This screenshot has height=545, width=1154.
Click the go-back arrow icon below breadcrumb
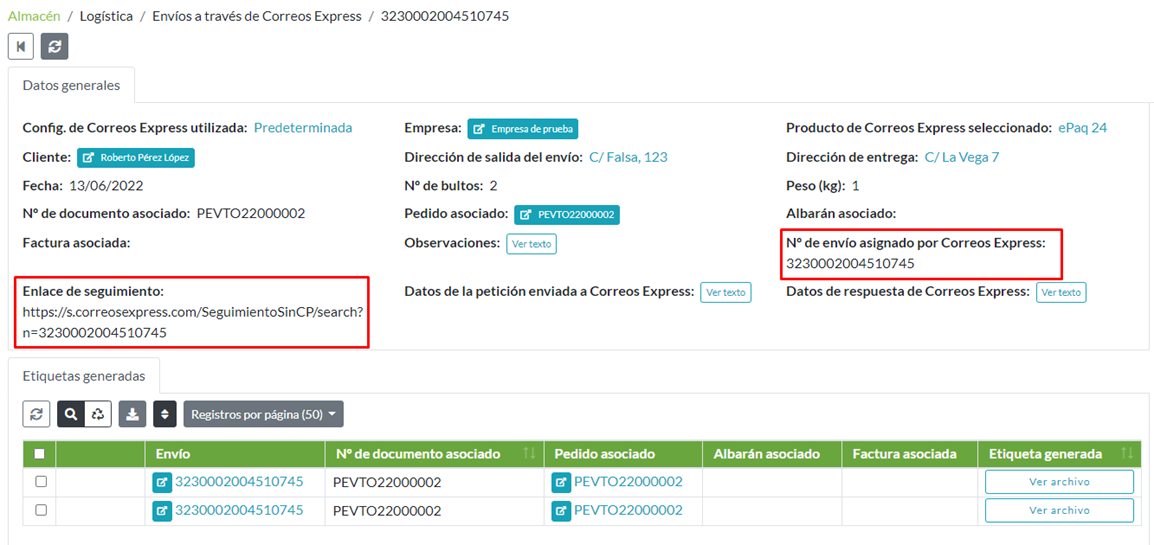[x=20, y=46]
